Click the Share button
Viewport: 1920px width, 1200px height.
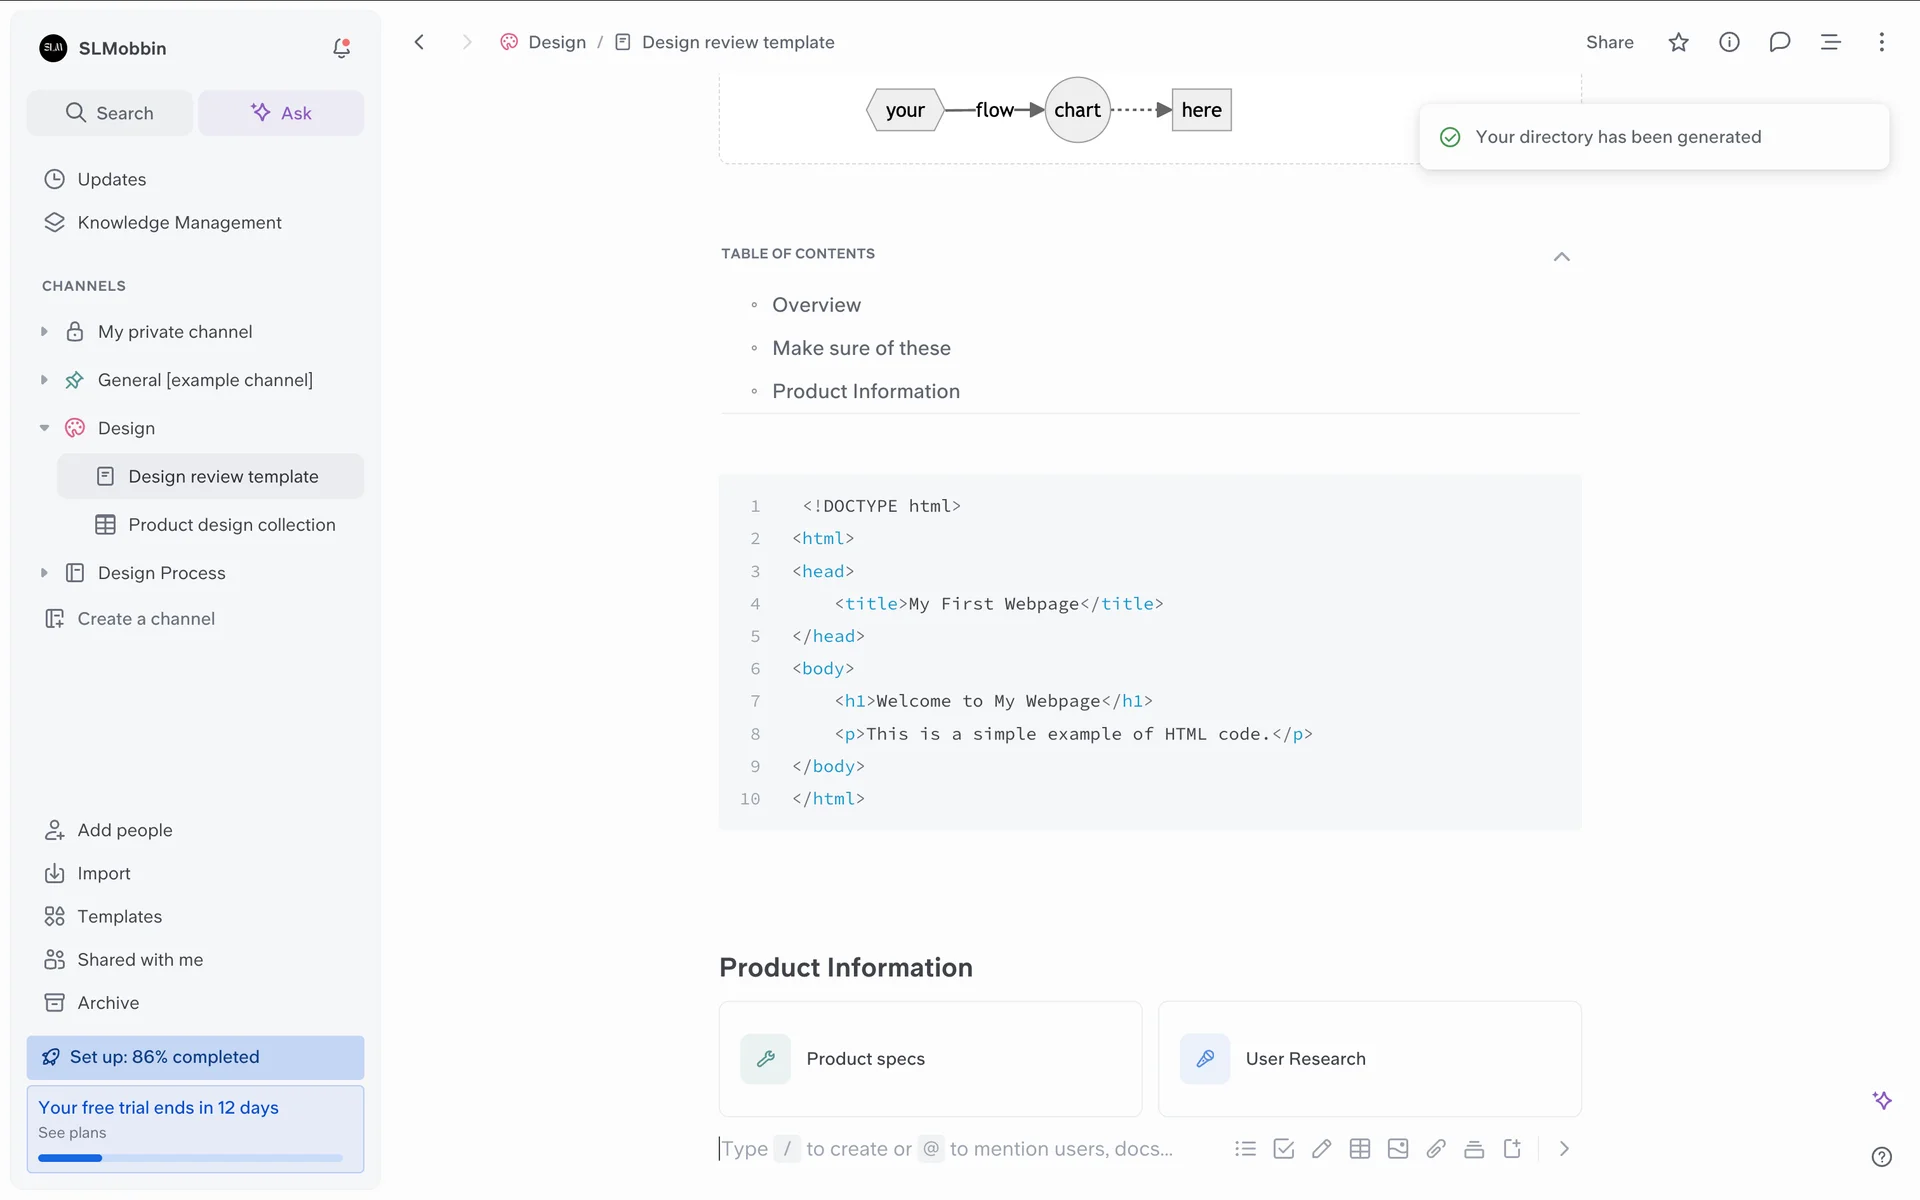coord(1609,42)
